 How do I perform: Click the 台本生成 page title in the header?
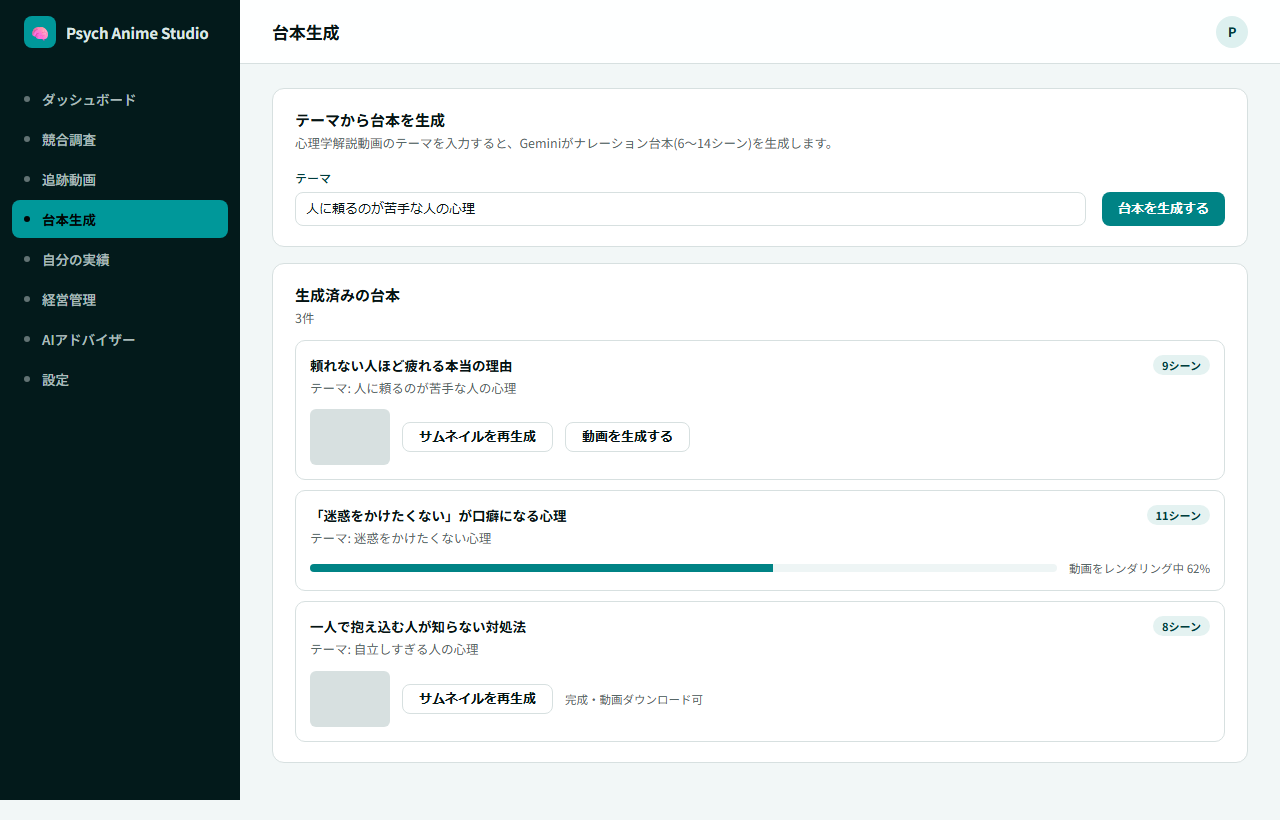(x=305, y=32)
